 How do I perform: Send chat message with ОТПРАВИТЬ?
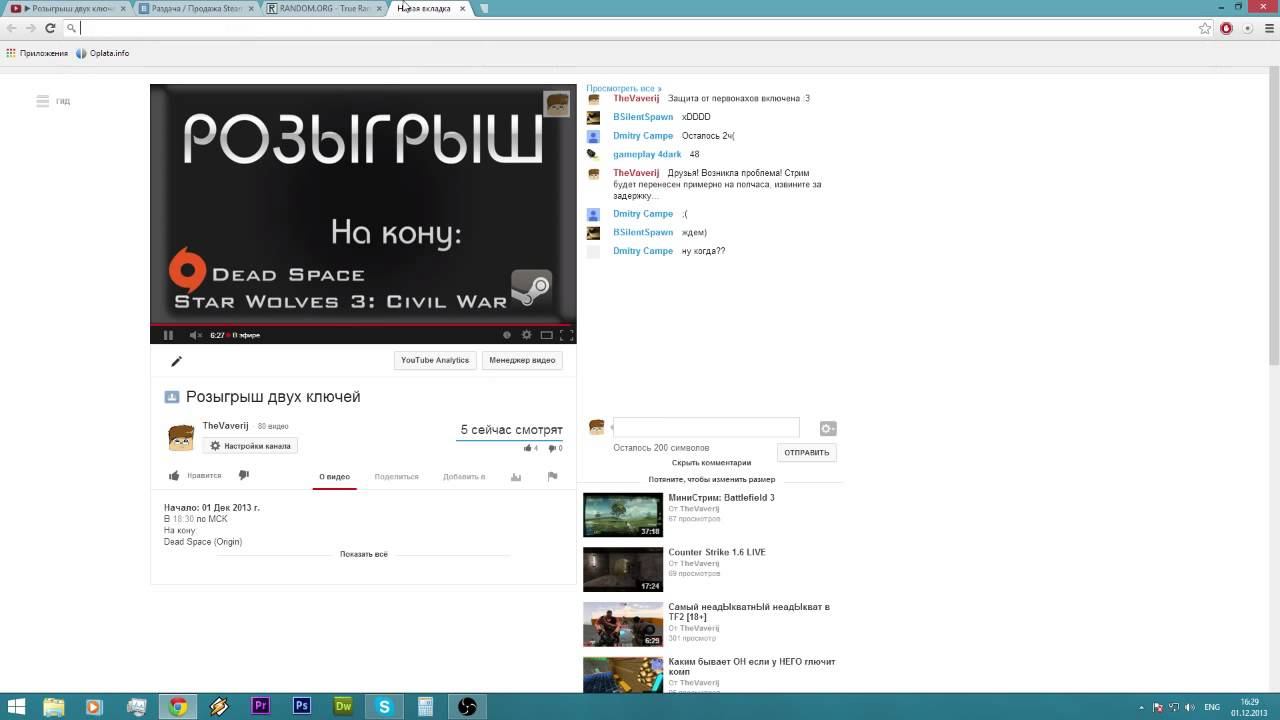click(806, 453)
